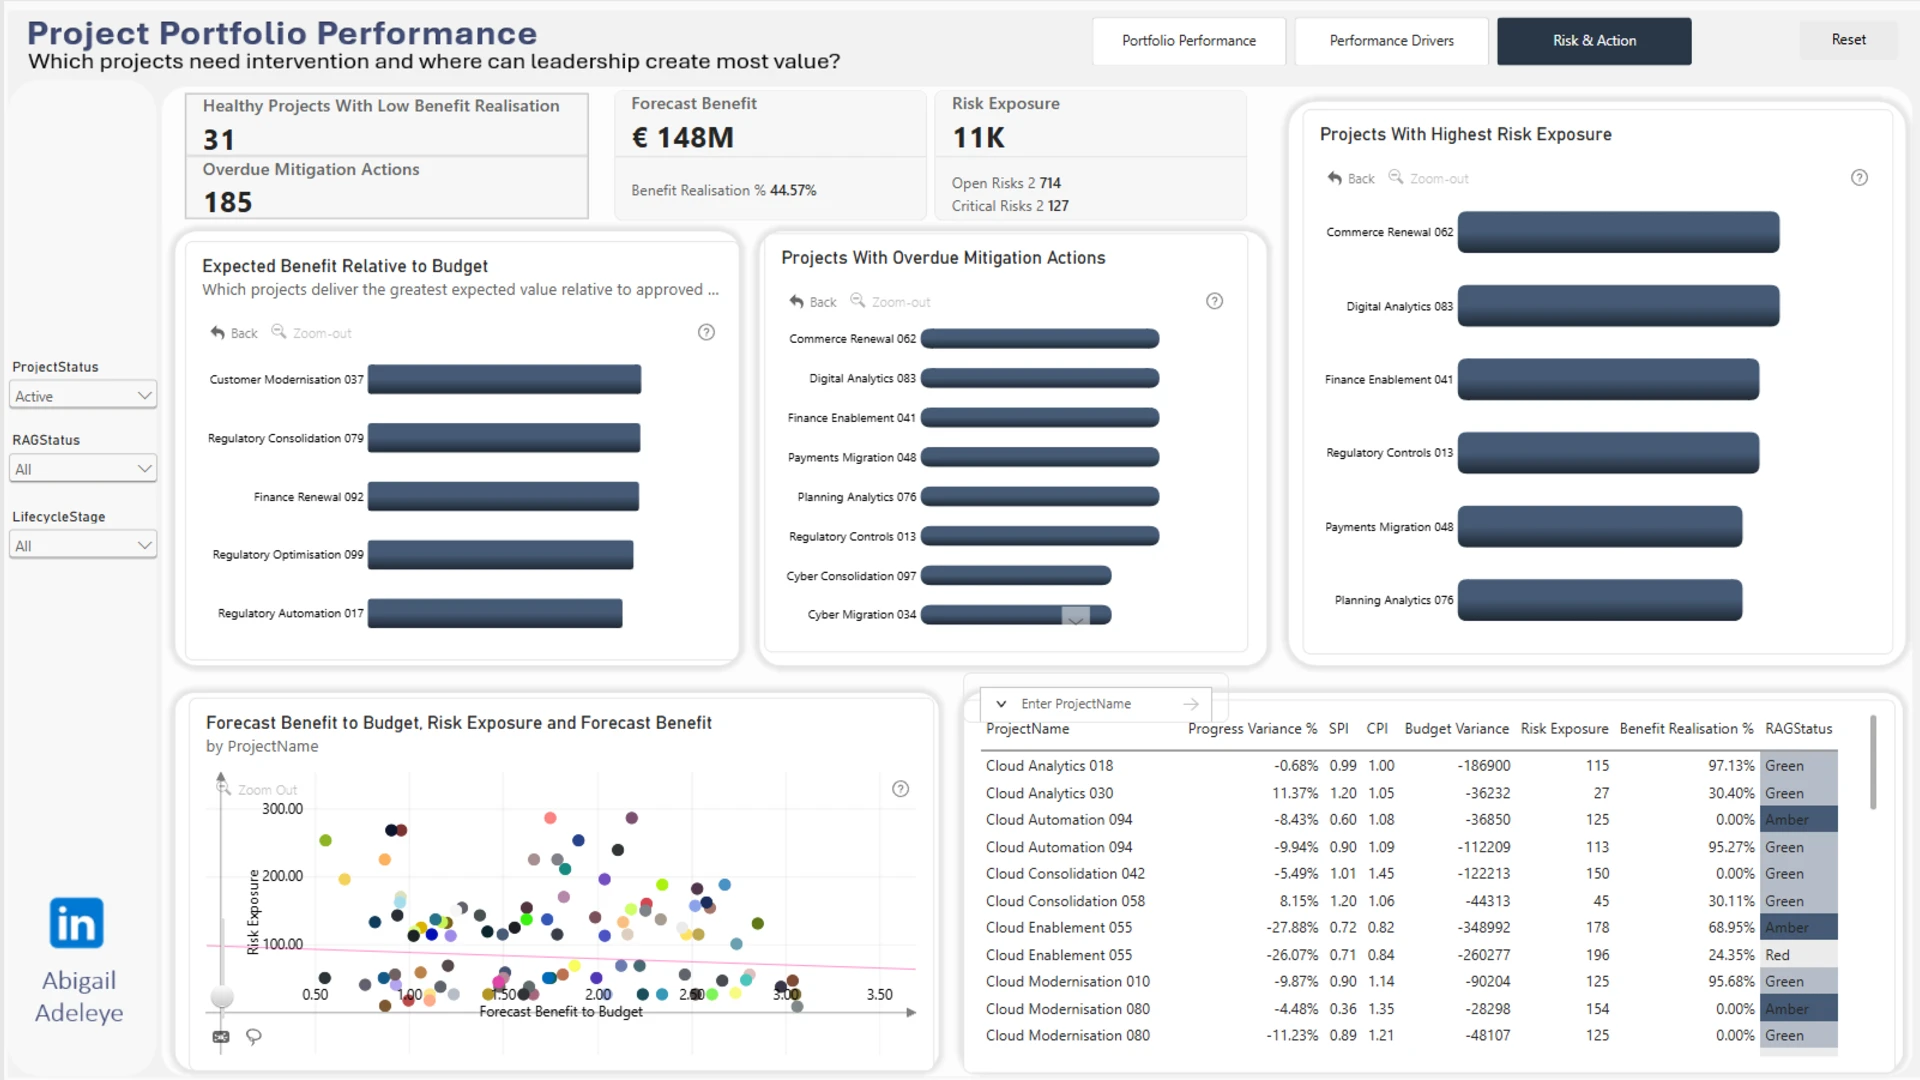The image size is (1920, 1080).
Task: Switch to Performance Drivers tab
Action: pyautogui.click(x=1391, y=41)
